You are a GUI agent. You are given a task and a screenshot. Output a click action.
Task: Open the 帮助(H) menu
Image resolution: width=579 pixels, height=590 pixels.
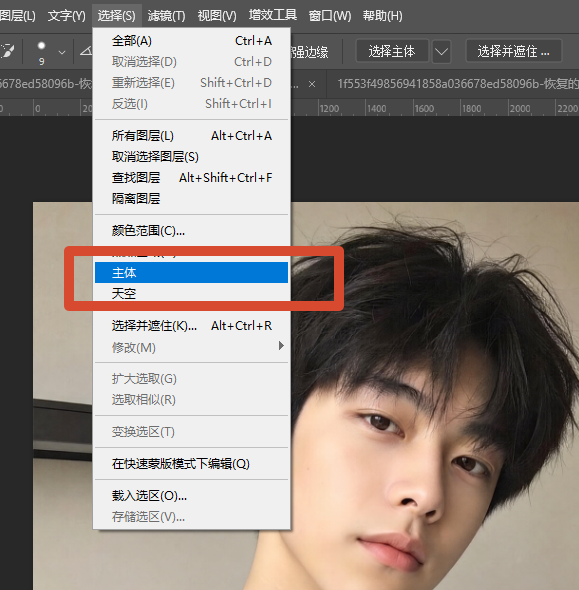pyautogui.click(x=382, y=16)
